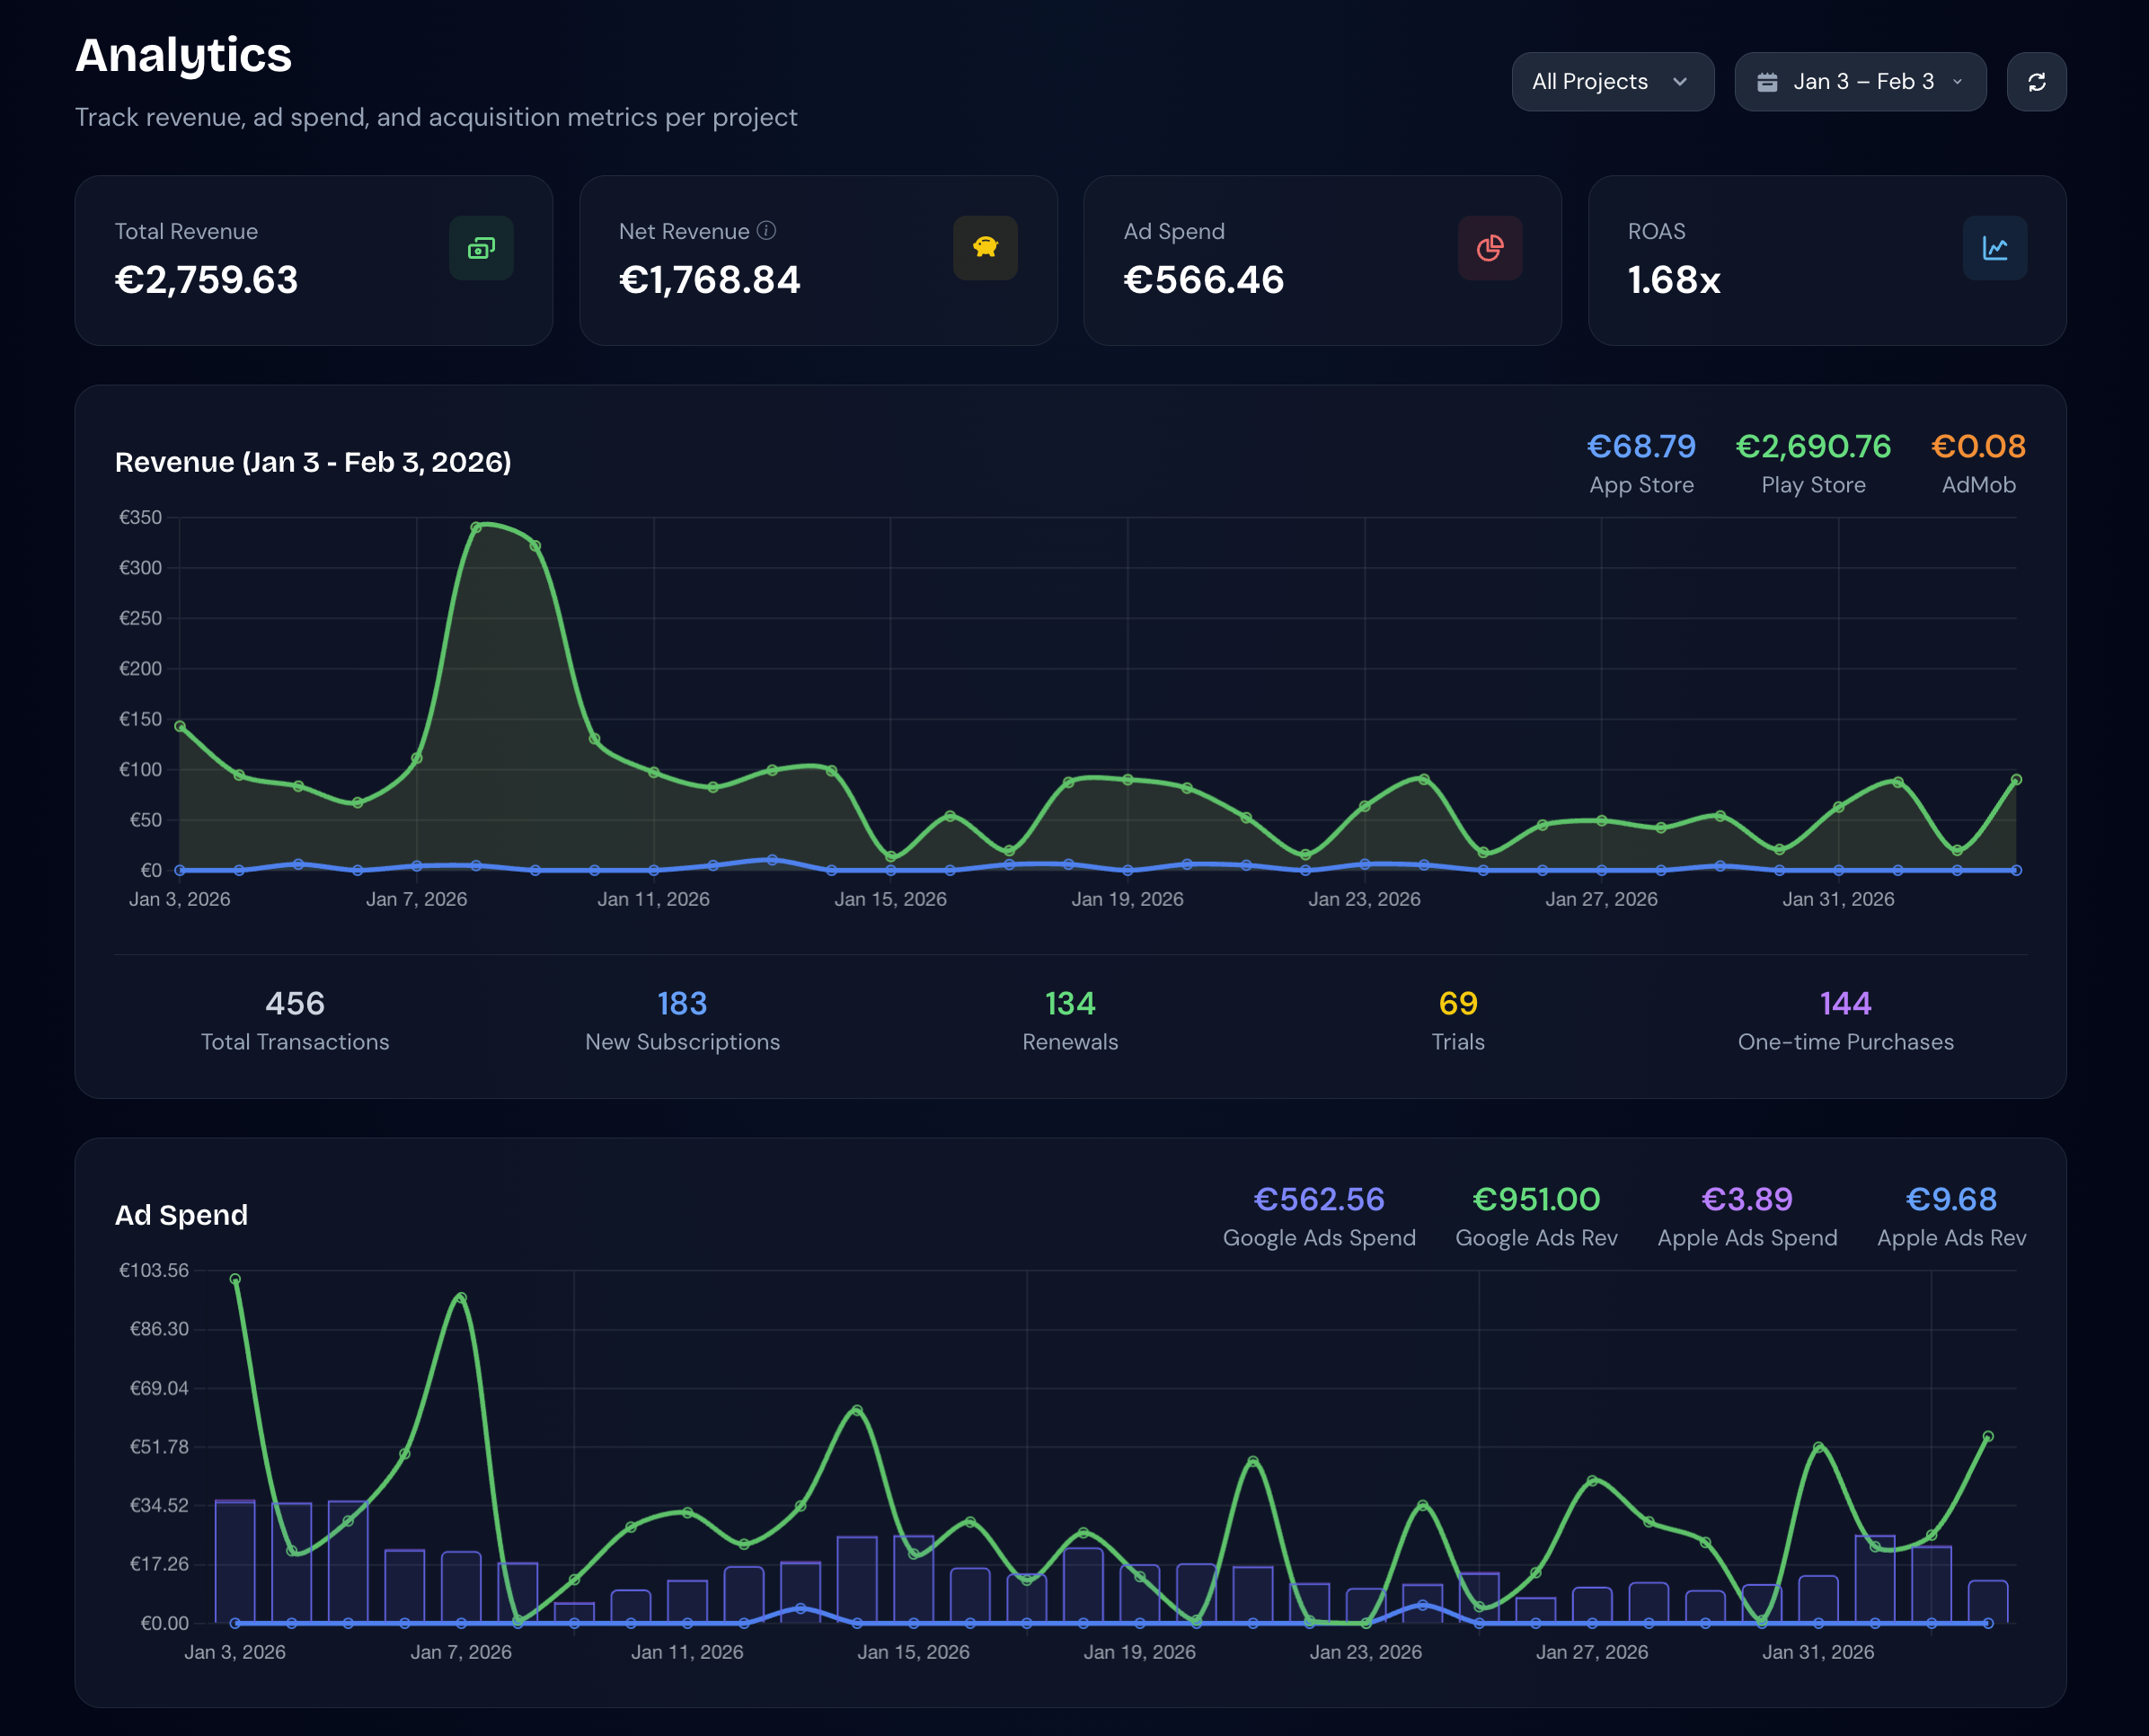Click the chevron on the All Projects selector
The height and width of the screenshot is (1736, 2149).
1679,82
